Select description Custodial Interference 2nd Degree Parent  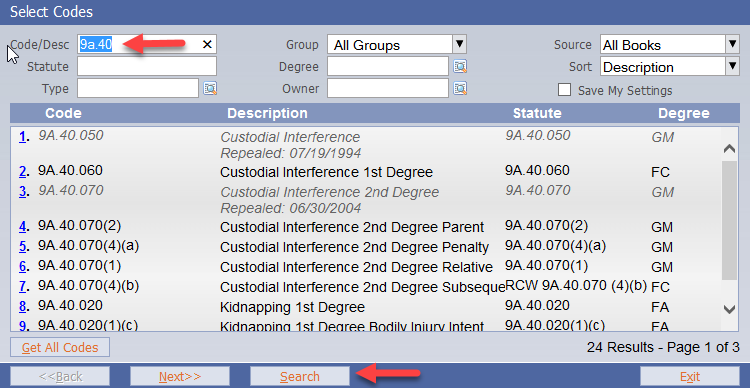[x=352, y=227]
